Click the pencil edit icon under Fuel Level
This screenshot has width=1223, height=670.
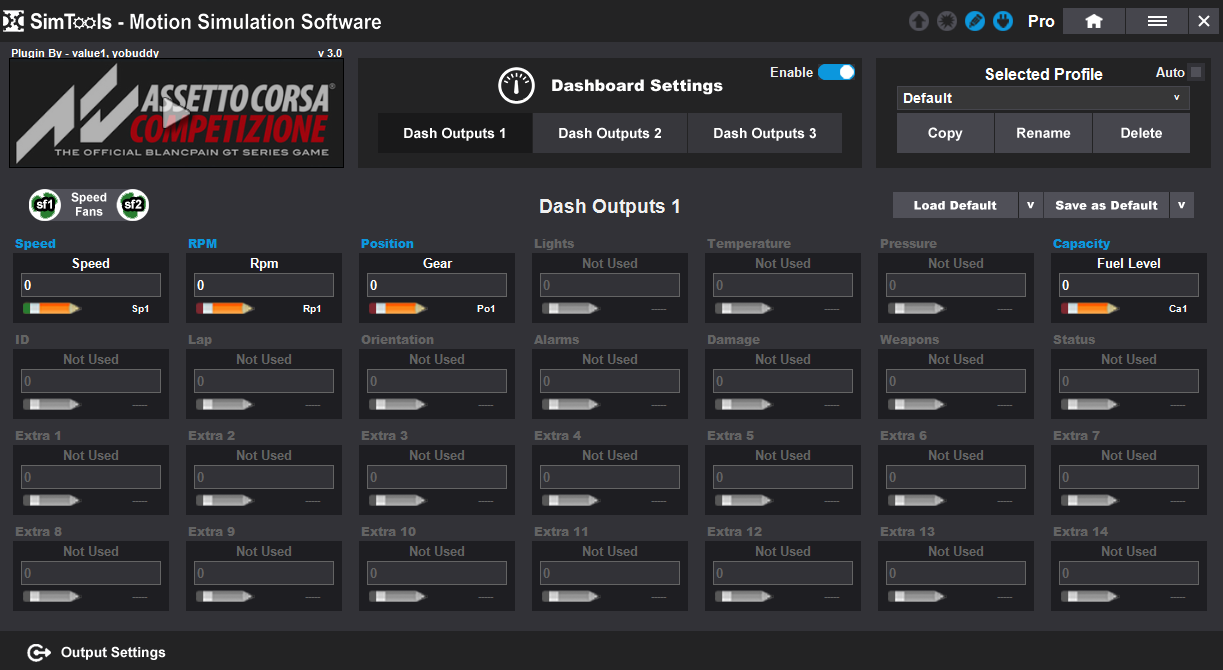pos(1091,309)
